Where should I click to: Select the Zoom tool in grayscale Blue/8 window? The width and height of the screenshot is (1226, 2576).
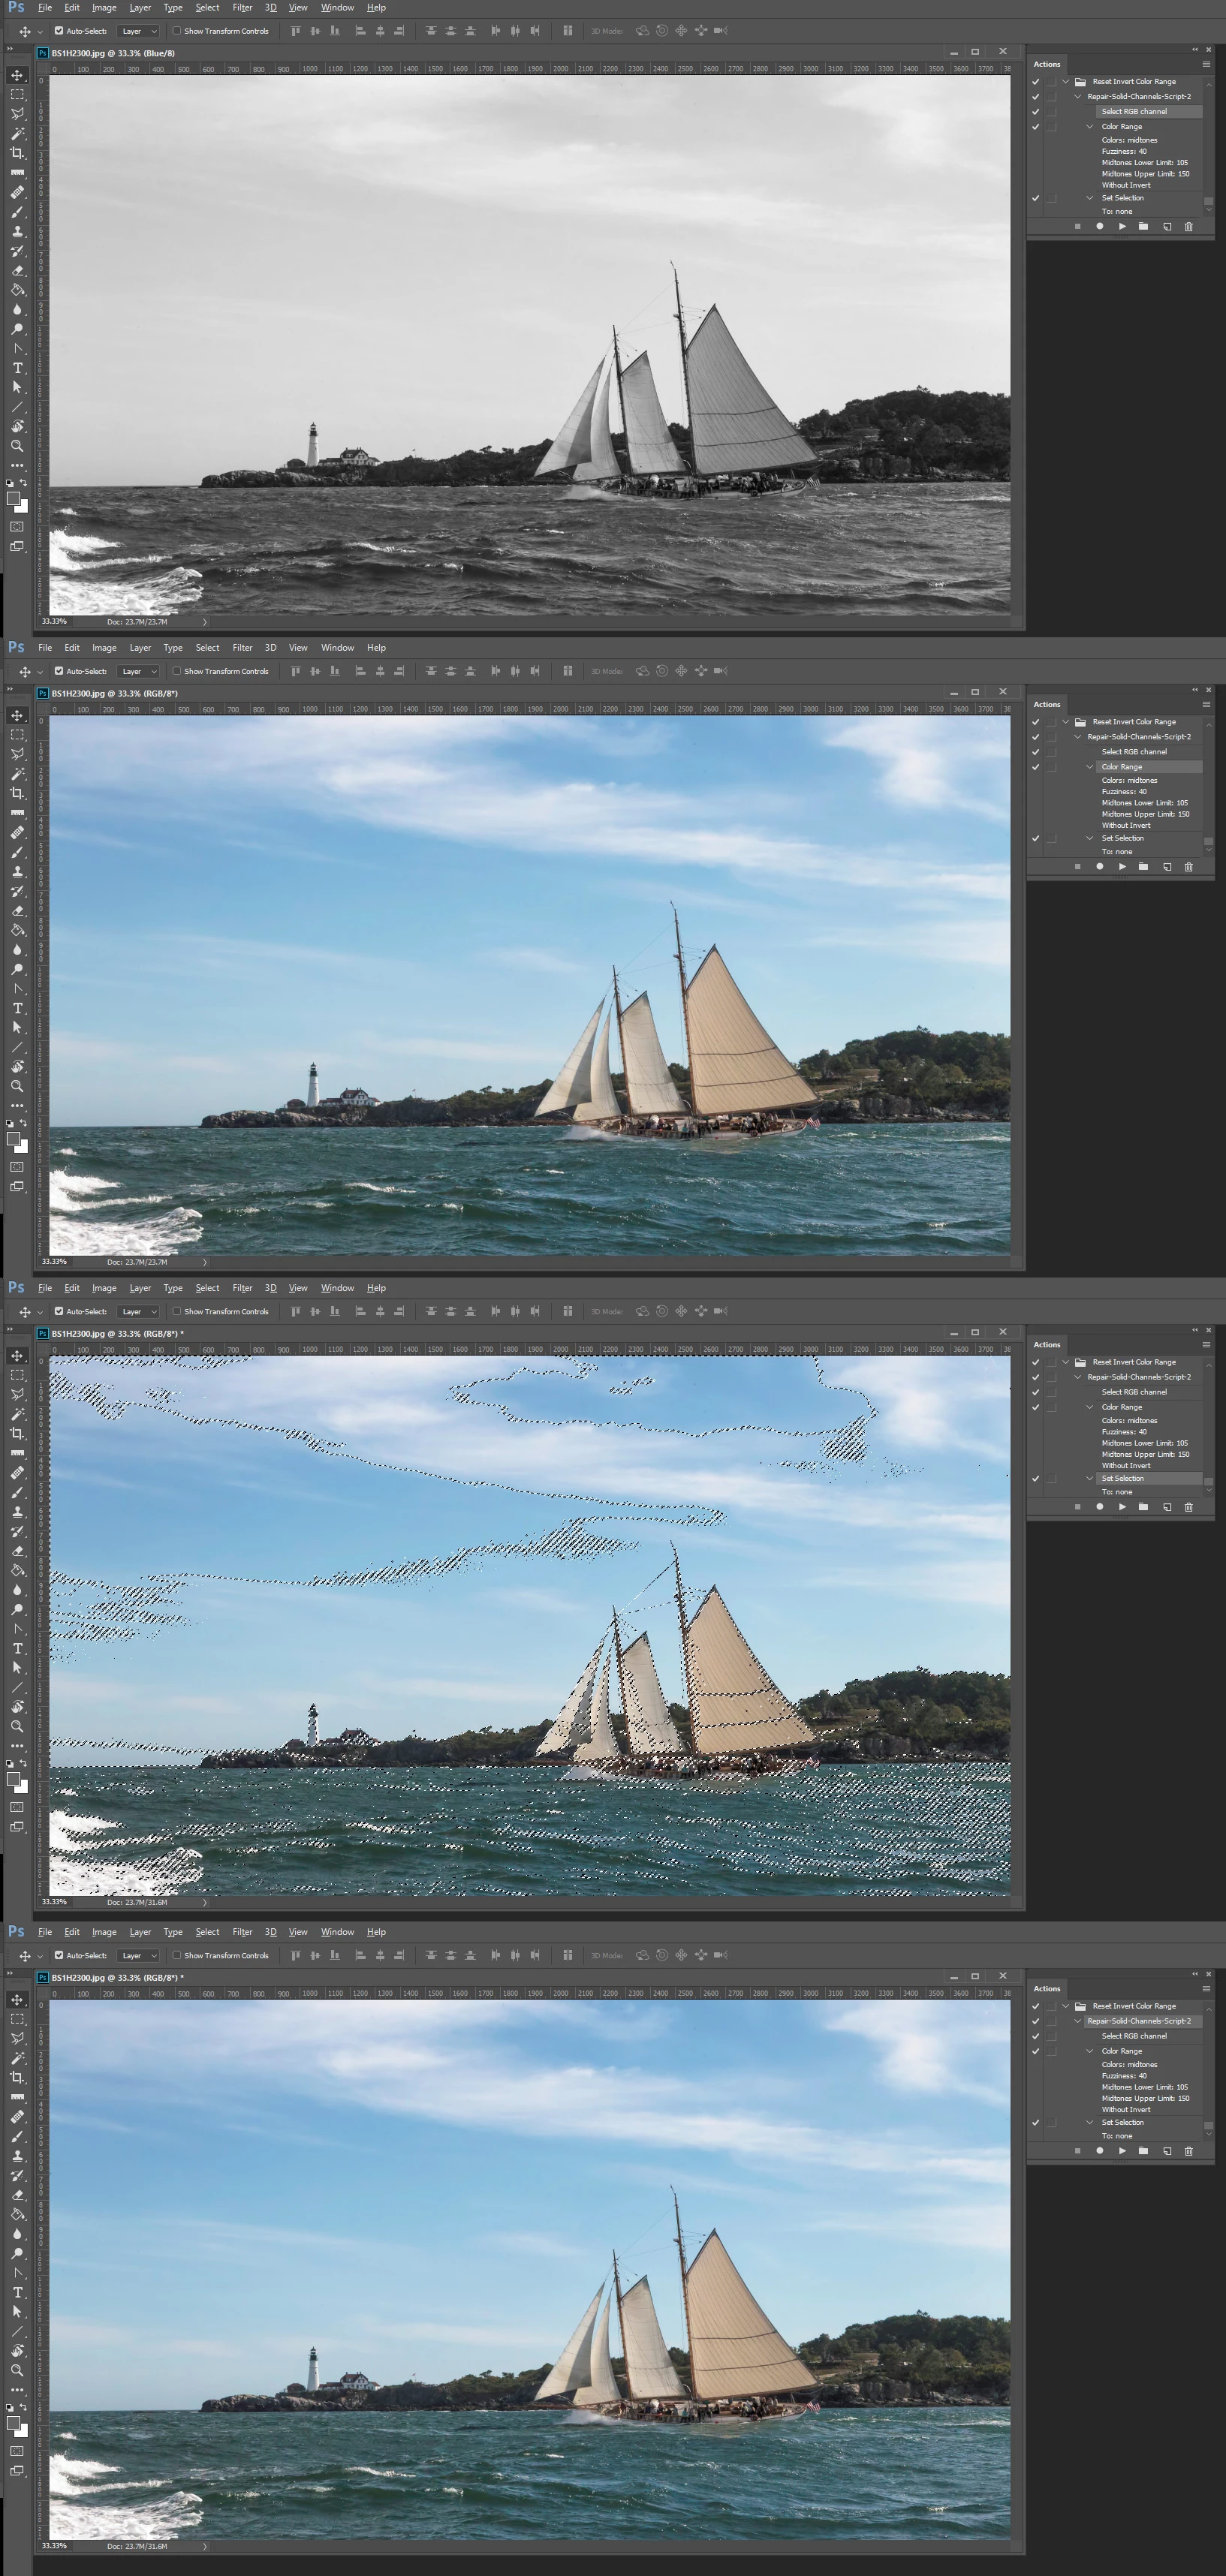(17, 446)
